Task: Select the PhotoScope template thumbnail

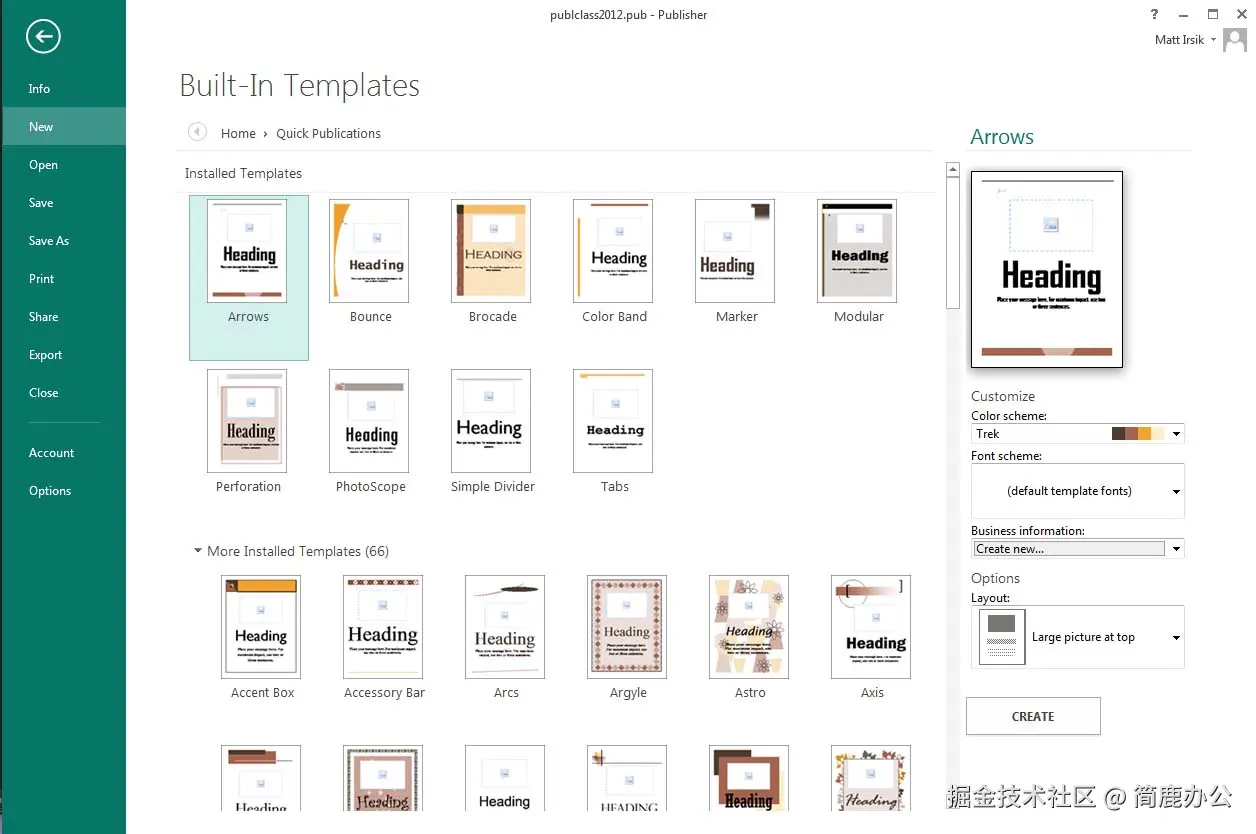Action: click(369, 421)
